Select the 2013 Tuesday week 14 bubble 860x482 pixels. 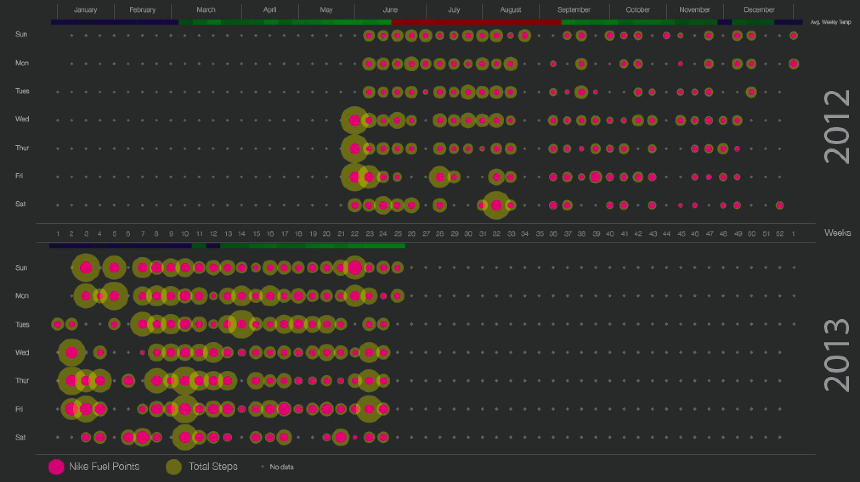pyautogui.click(x=241, y=324)
